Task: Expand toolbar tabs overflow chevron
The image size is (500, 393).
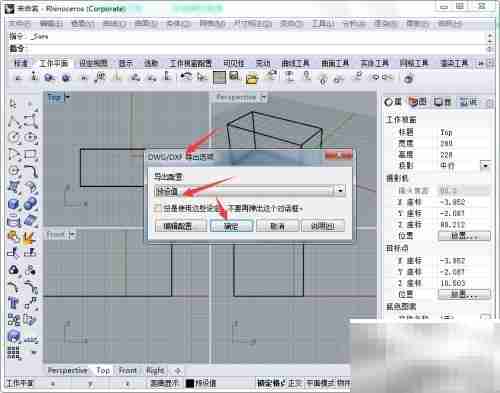Action: tap(481, 63)
